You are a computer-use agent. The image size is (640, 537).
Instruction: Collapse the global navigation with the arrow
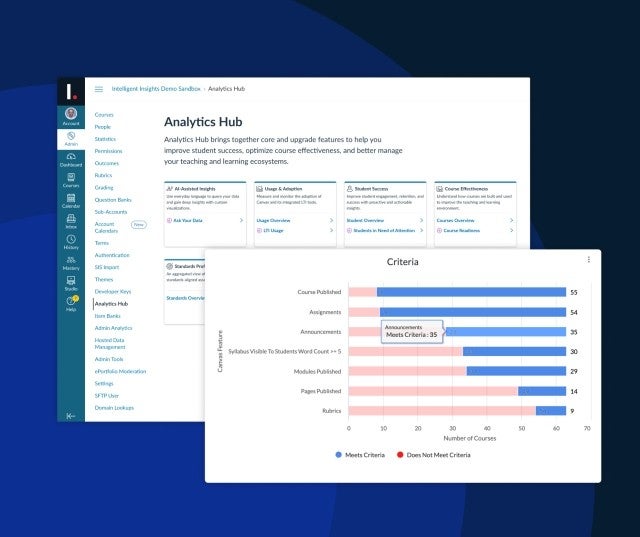pos(70,415)
